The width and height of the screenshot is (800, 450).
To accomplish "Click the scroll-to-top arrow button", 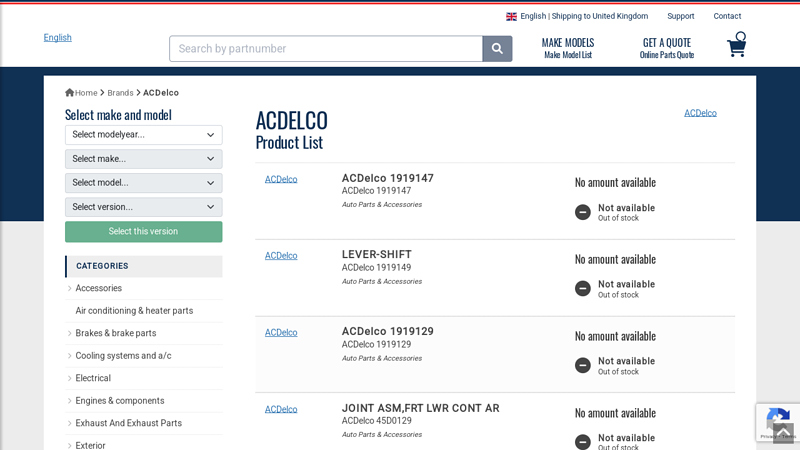I will (783, 433).
